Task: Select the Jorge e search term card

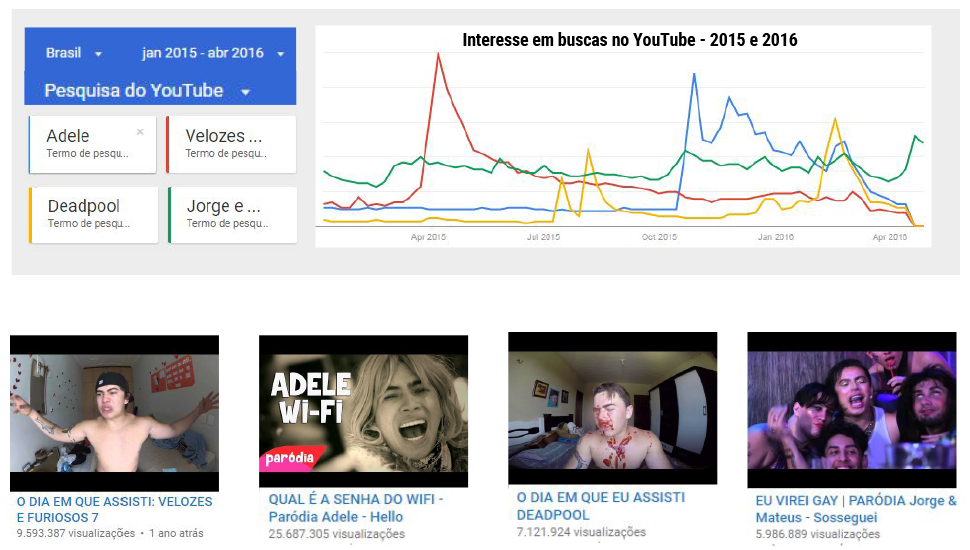Action: (x=233, y=215)
